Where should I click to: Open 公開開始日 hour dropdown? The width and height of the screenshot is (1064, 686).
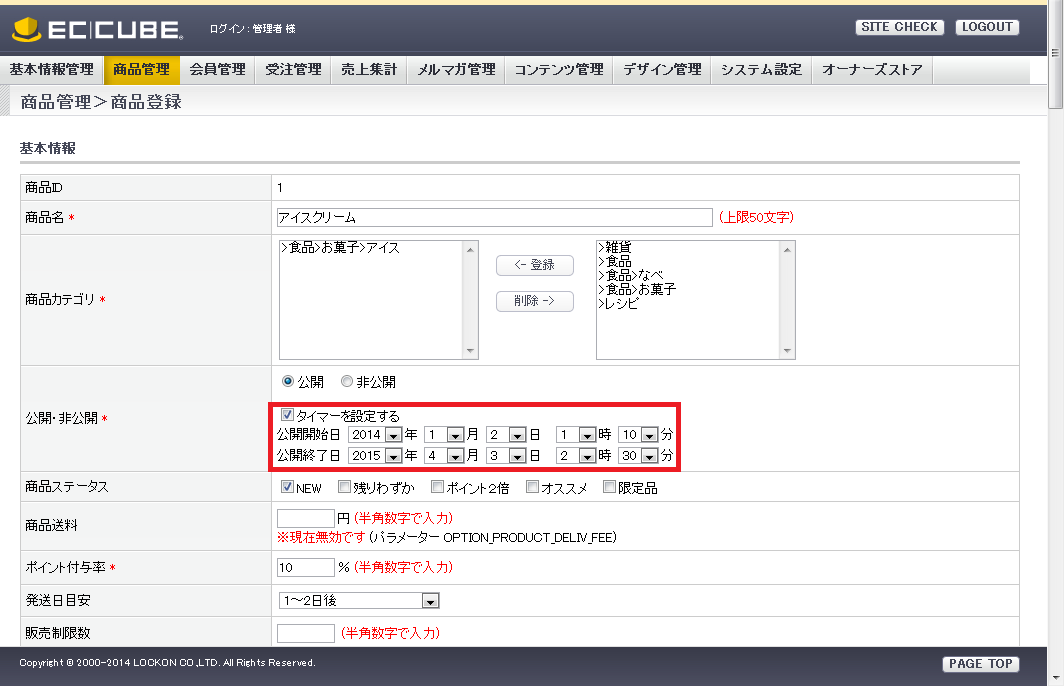pyautogui.click(x=576, y=435)
